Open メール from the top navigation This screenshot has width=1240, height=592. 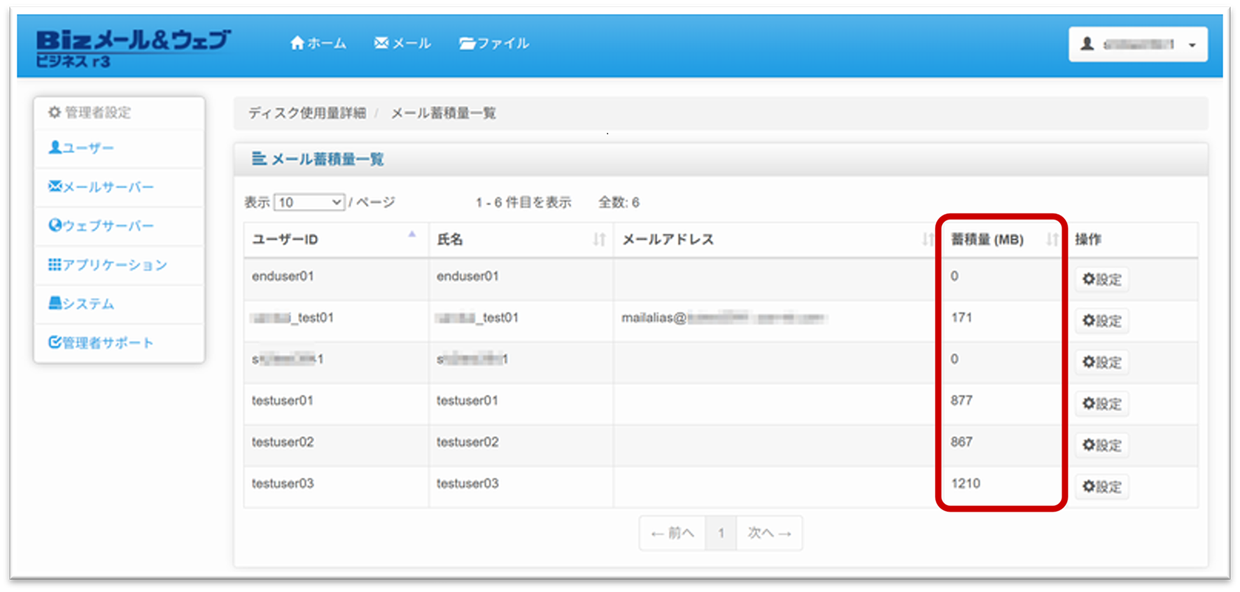pos(402,43)
